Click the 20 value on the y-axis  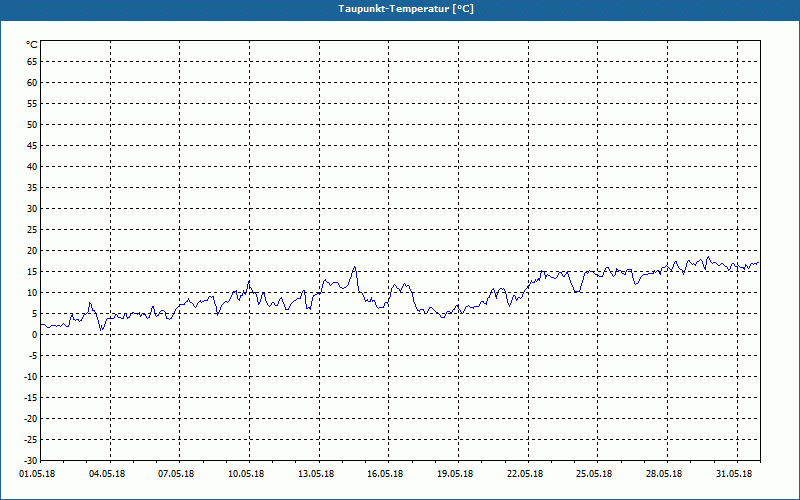pyautogui.click(x=32, y=251)
